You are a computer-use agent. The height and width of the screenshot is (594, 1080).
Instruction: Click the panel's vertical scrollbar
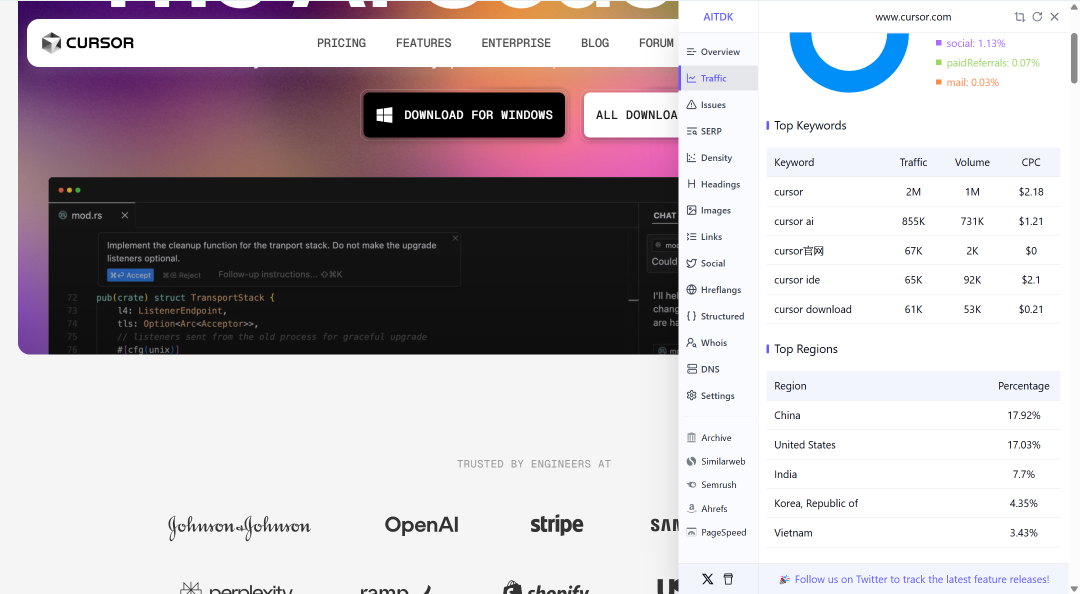(x=1074, y=58)
